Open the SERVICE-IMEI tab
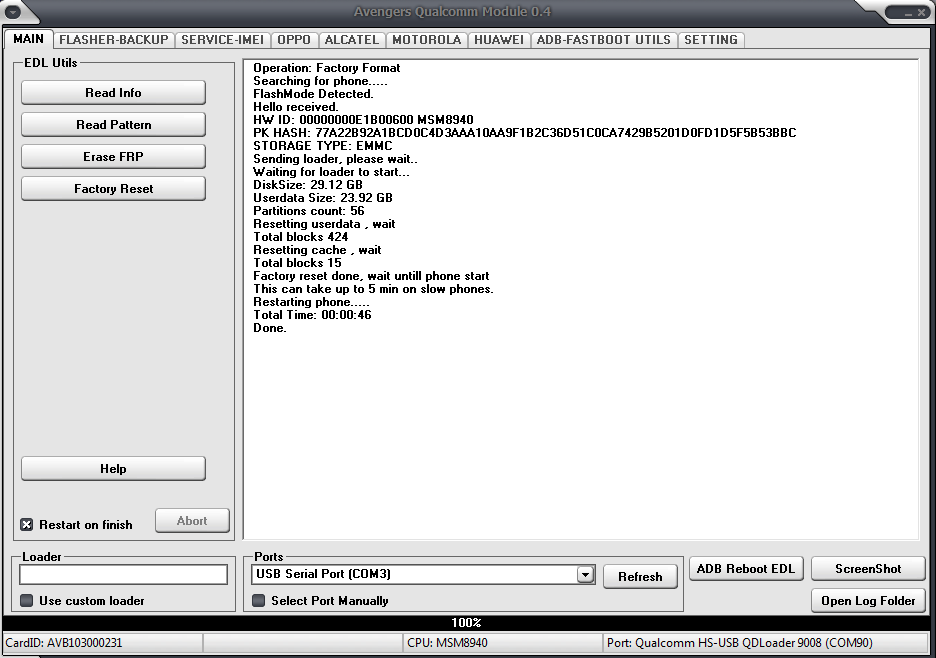The height and width of the screenshot is (658, 936). [222, 39]
